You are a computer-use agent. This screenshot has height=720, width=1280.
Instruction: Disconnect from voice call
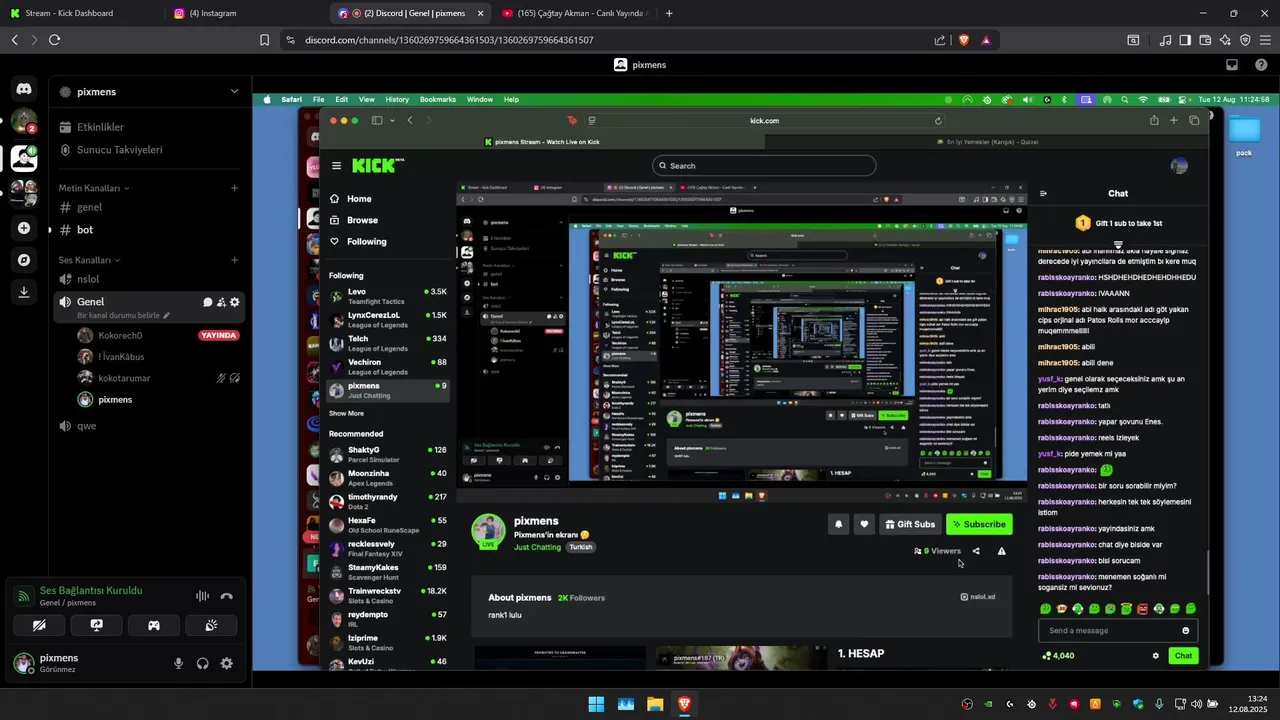coord(227,596)
